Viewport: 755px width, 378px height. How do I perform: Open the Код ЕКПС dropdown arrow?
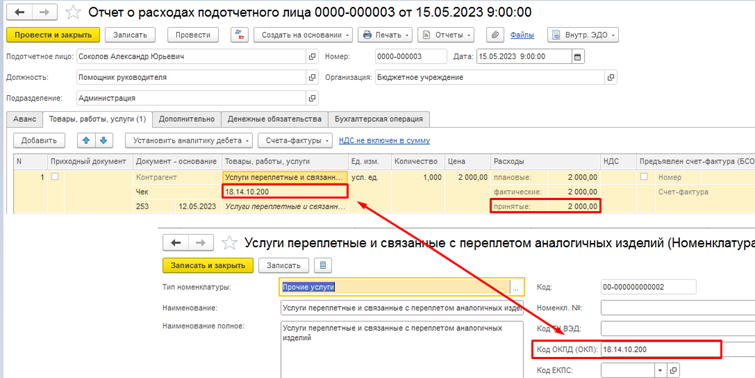coord(659,370)
